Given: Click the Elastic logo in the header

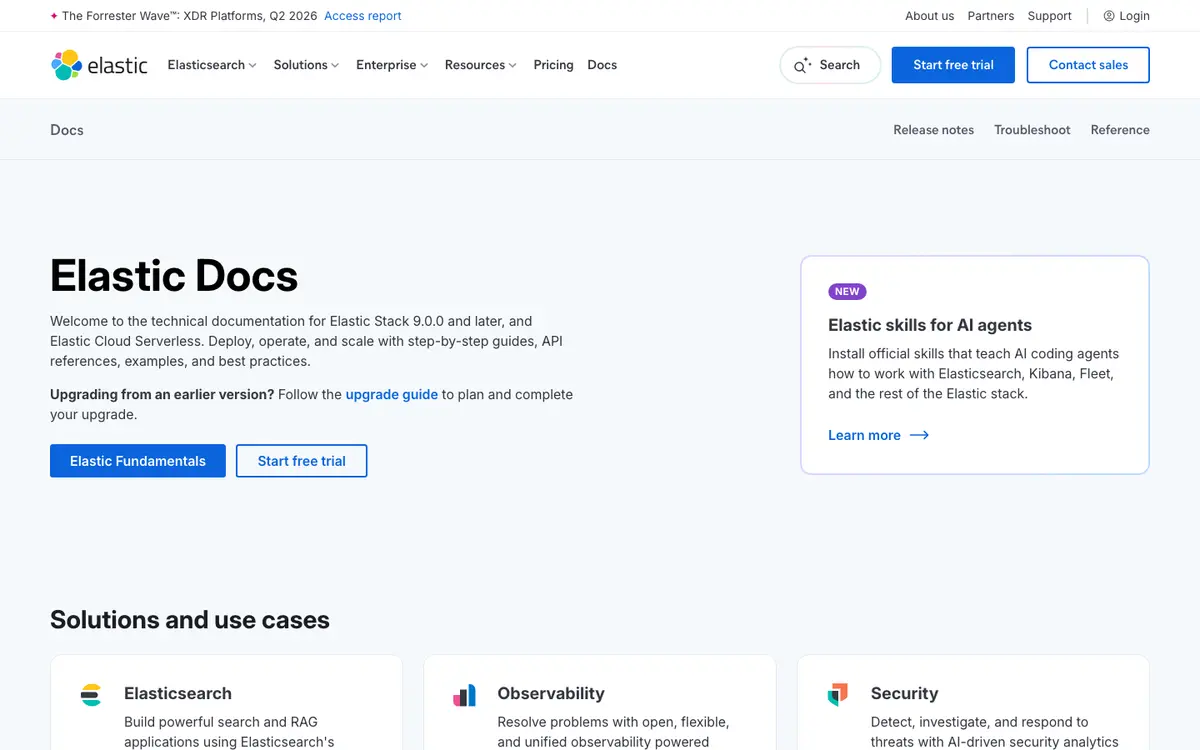Looking at the screenshot, I should point(99,65).
